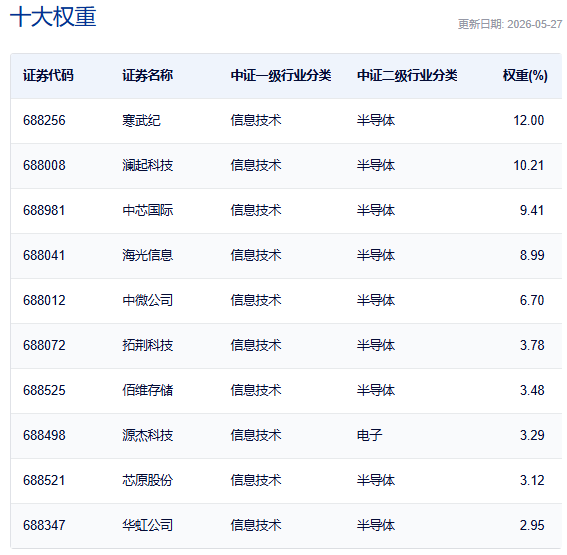Click the 2.95 weight value
This screenshot has height=555, width=567.
532,525
